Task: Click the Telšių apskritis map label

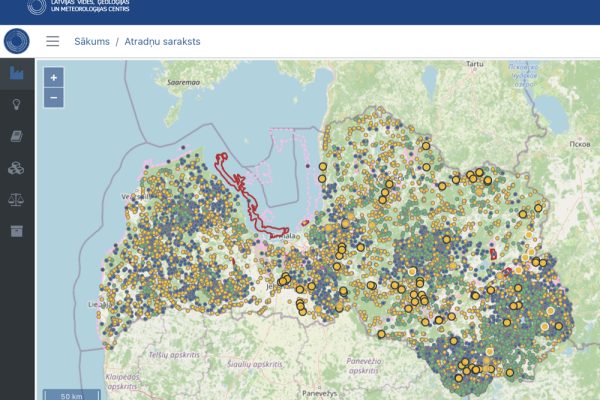Action: [174, 355]
